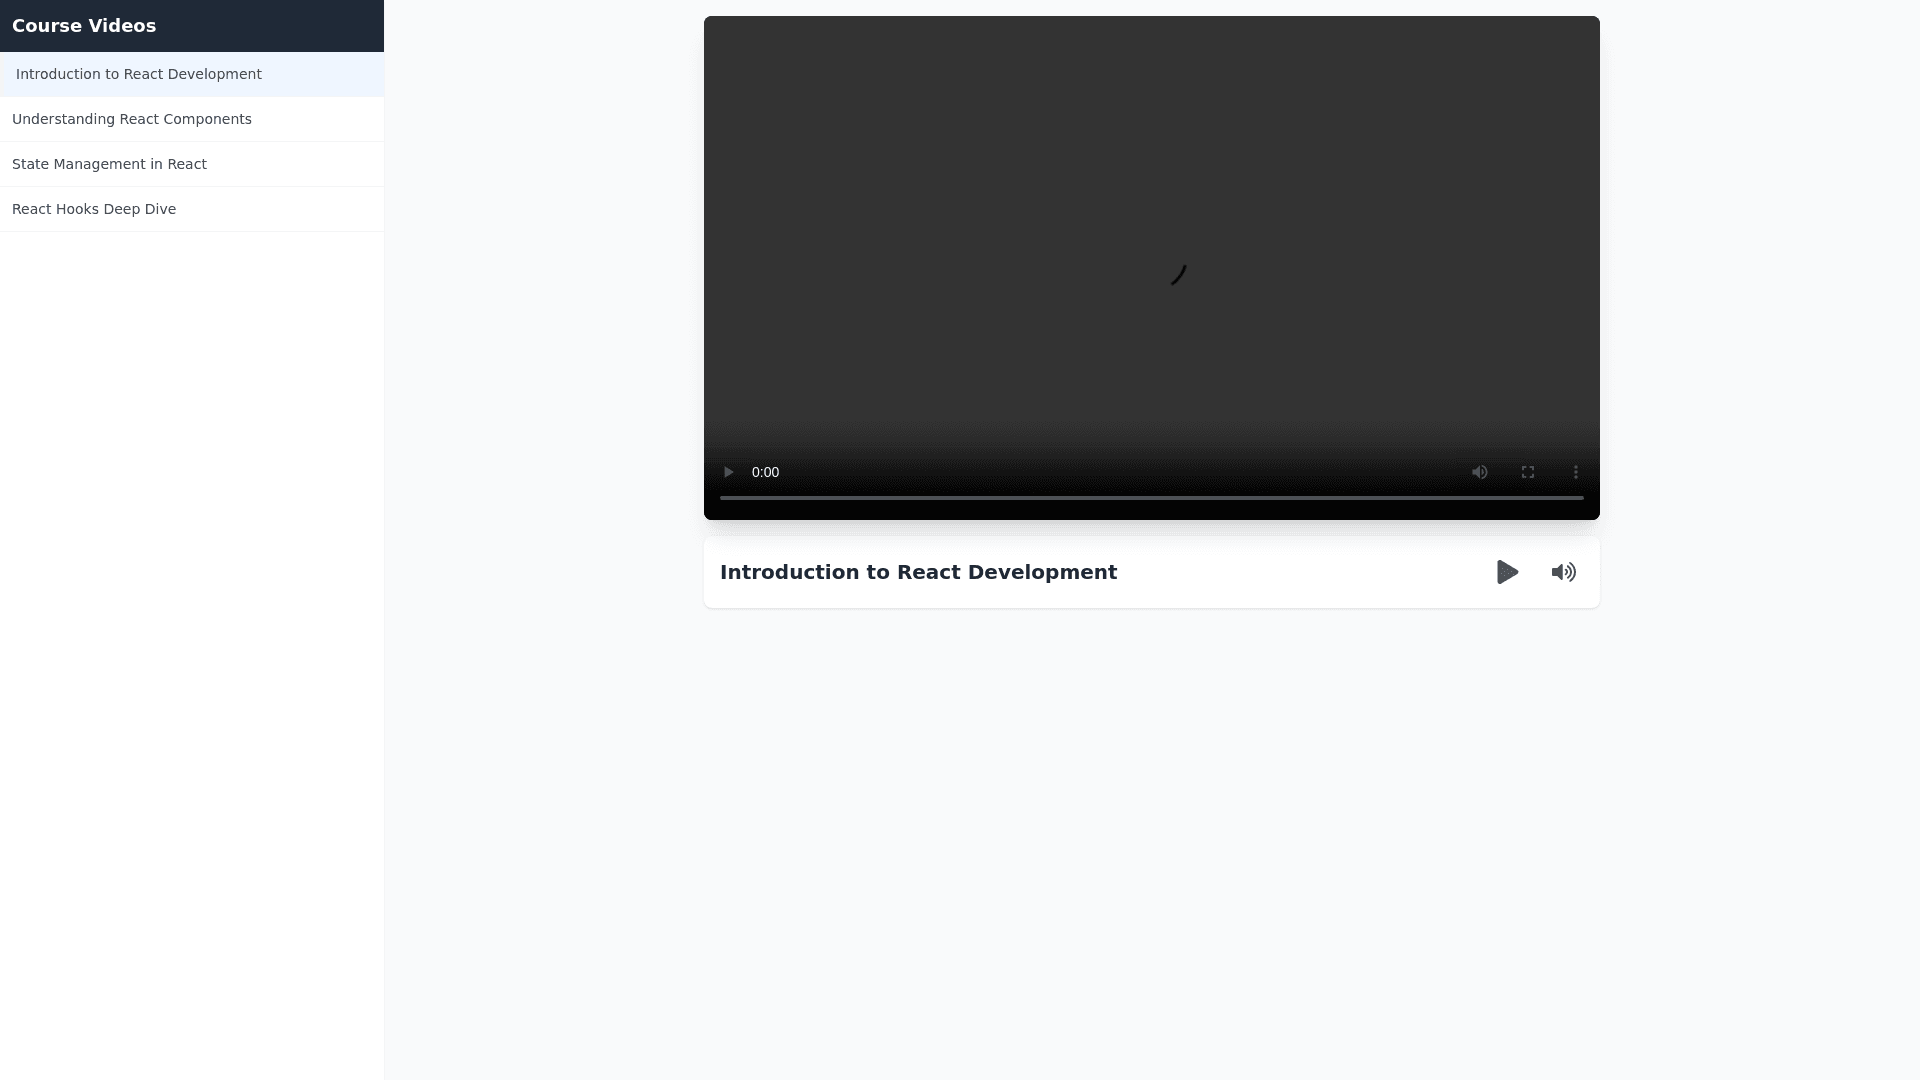Click empty area left of the video player
This screenshot has height=1080, width=1920.
point(545,270)
